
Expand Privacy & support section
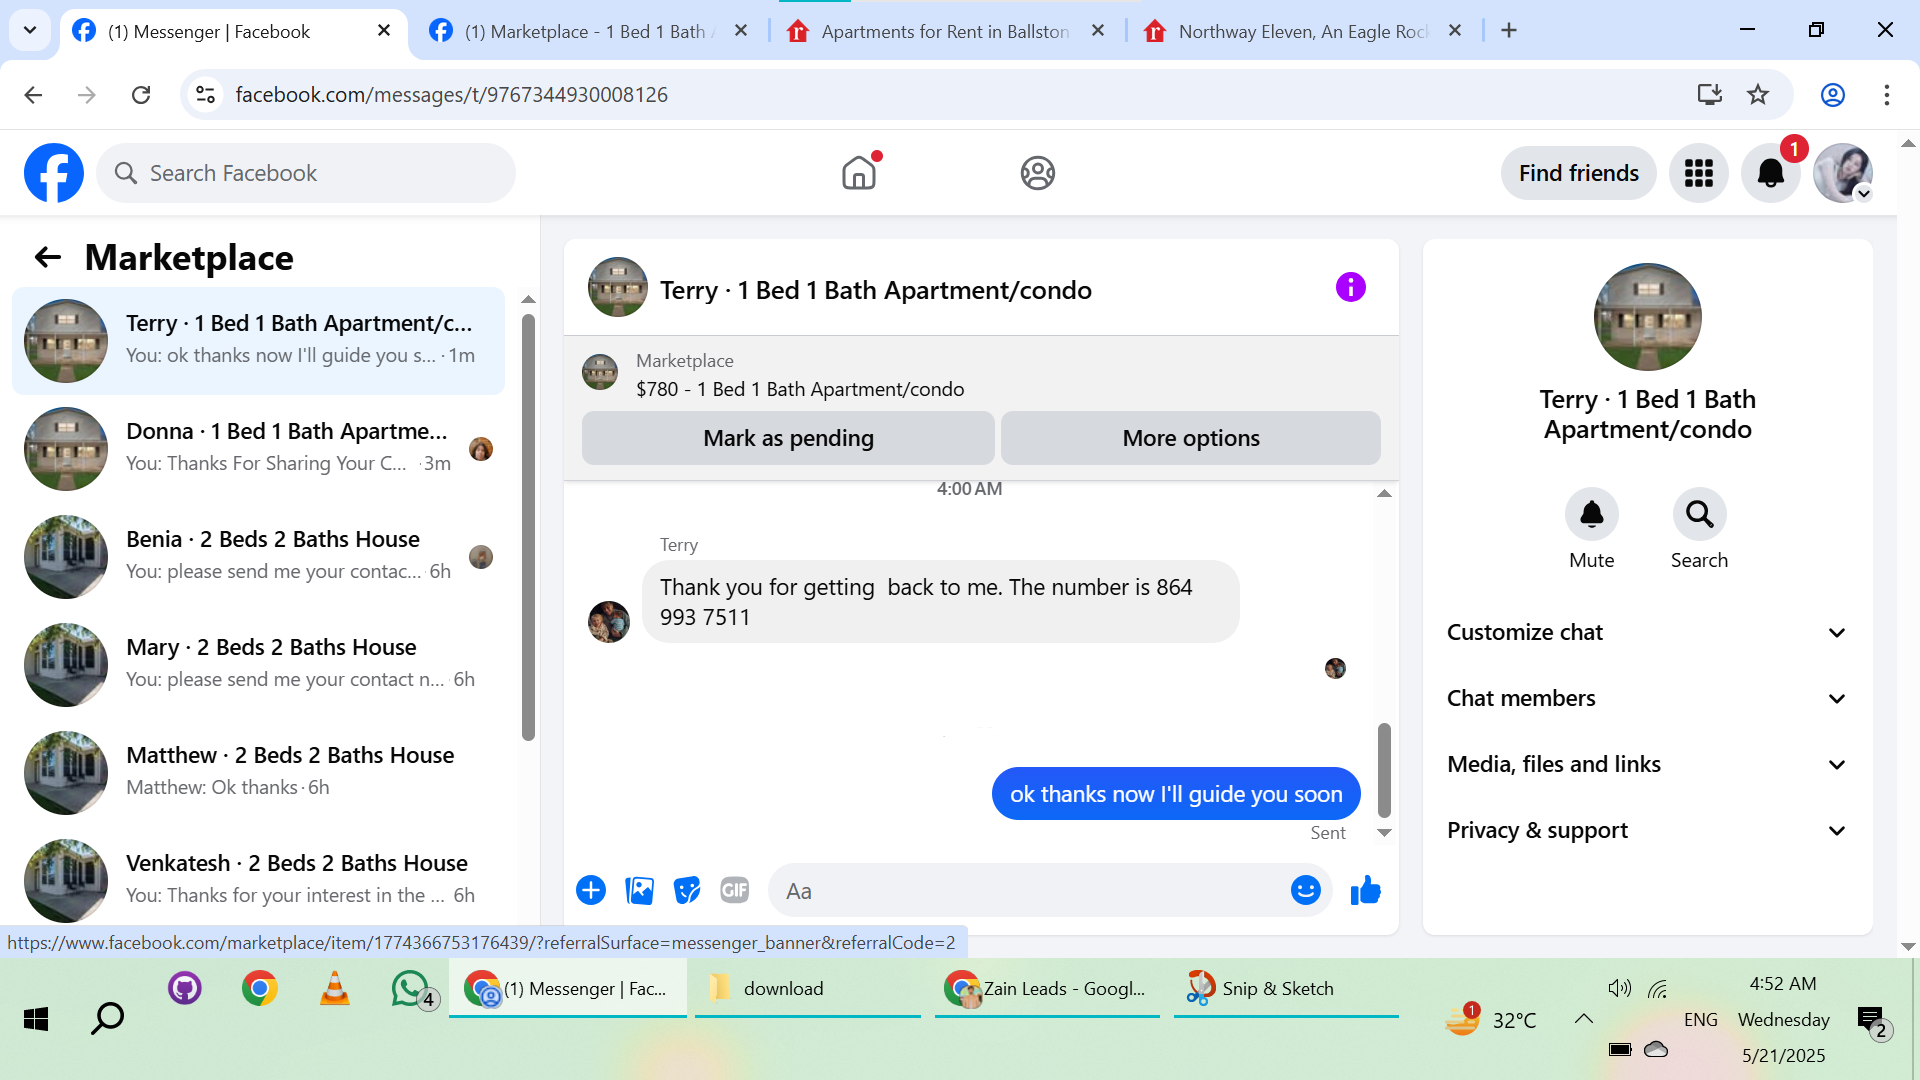[x=1647, y=831]
